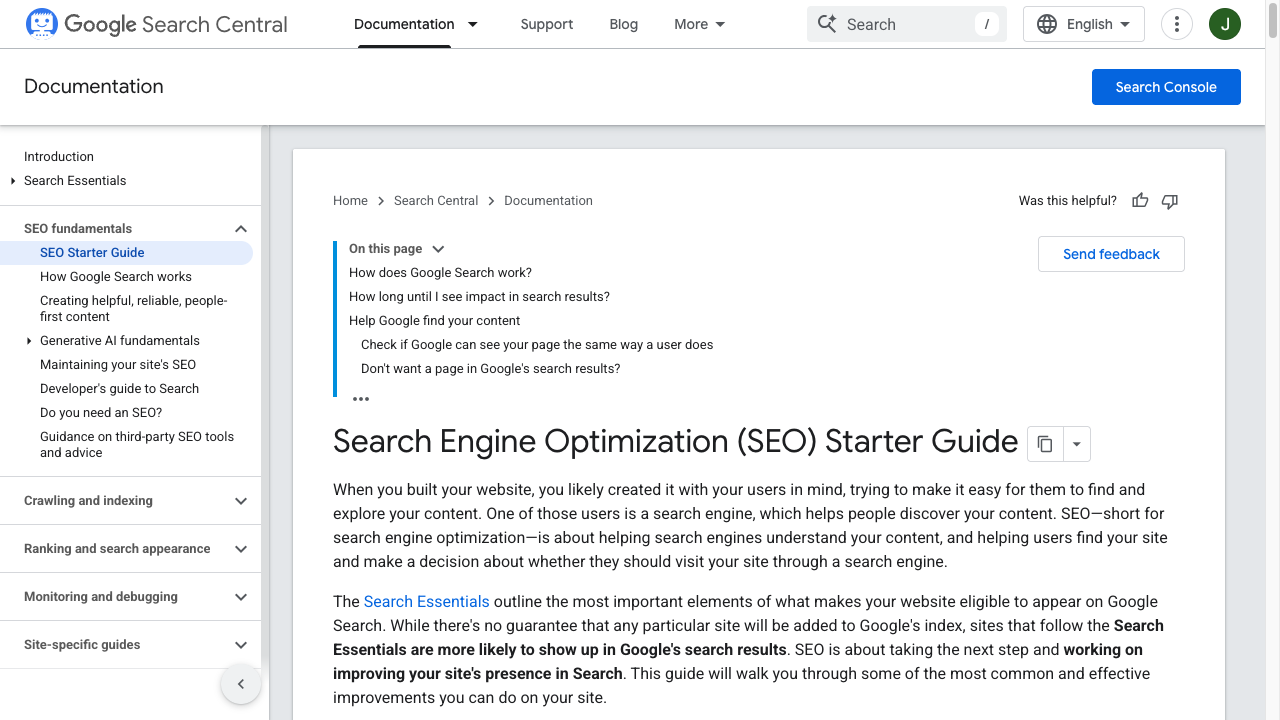Image resolution: width=1280 pixels, height=720 pixels.
Task: Show more items via ellipsis under On this page
Action: click(361, 399)
